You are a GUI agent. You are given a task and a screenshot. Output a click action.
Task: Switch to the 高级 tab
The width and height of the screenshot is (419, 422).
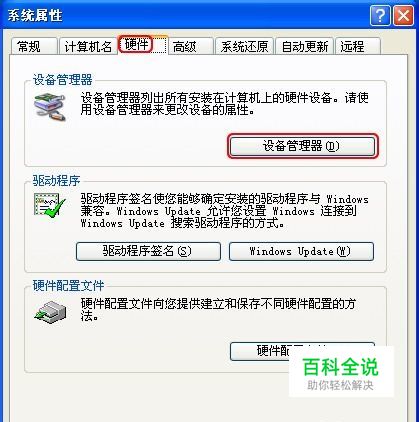click(190, 46)
